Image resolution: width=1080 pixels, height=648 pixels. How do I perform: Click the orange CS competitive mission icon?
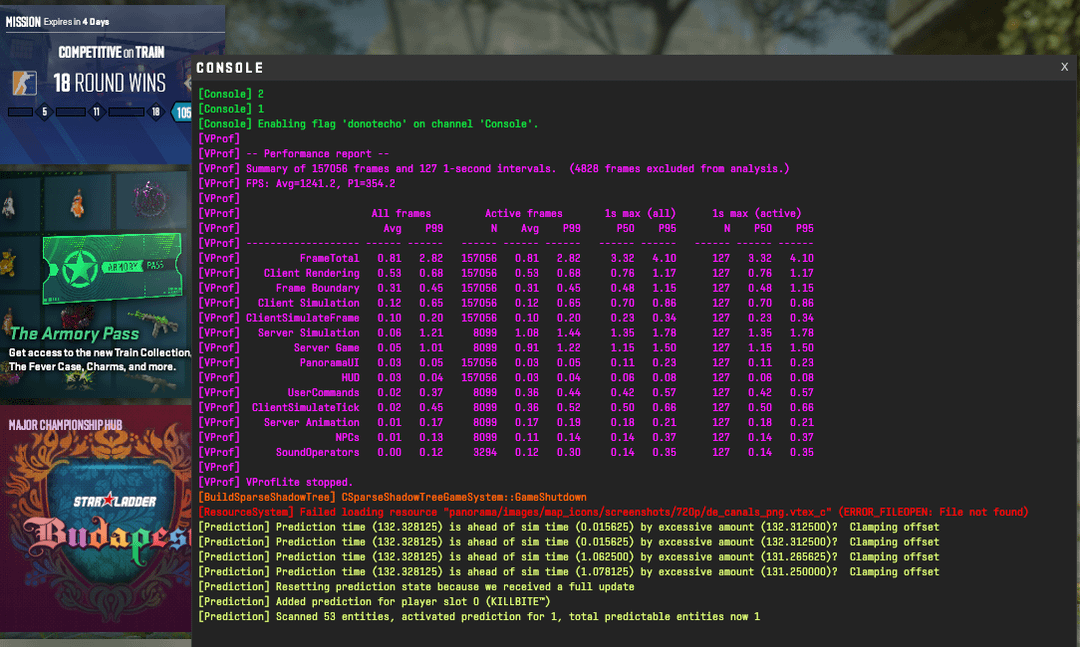[24, 83]
